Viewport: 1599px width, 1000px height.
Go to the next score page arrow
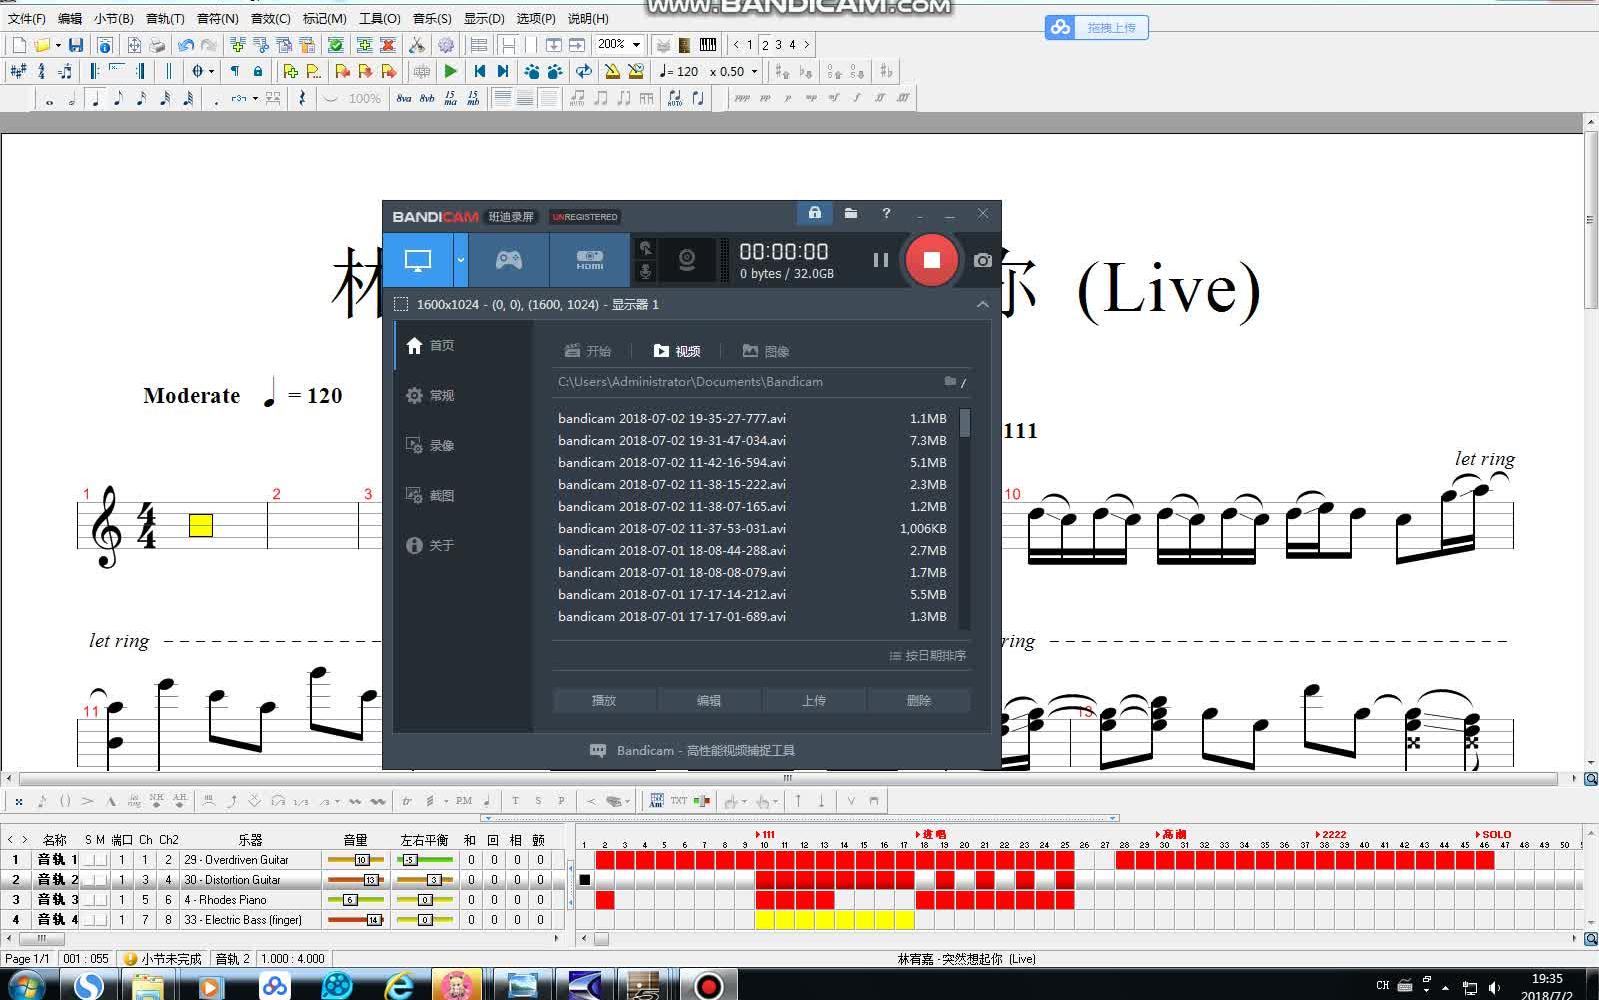tap(806, 45)
